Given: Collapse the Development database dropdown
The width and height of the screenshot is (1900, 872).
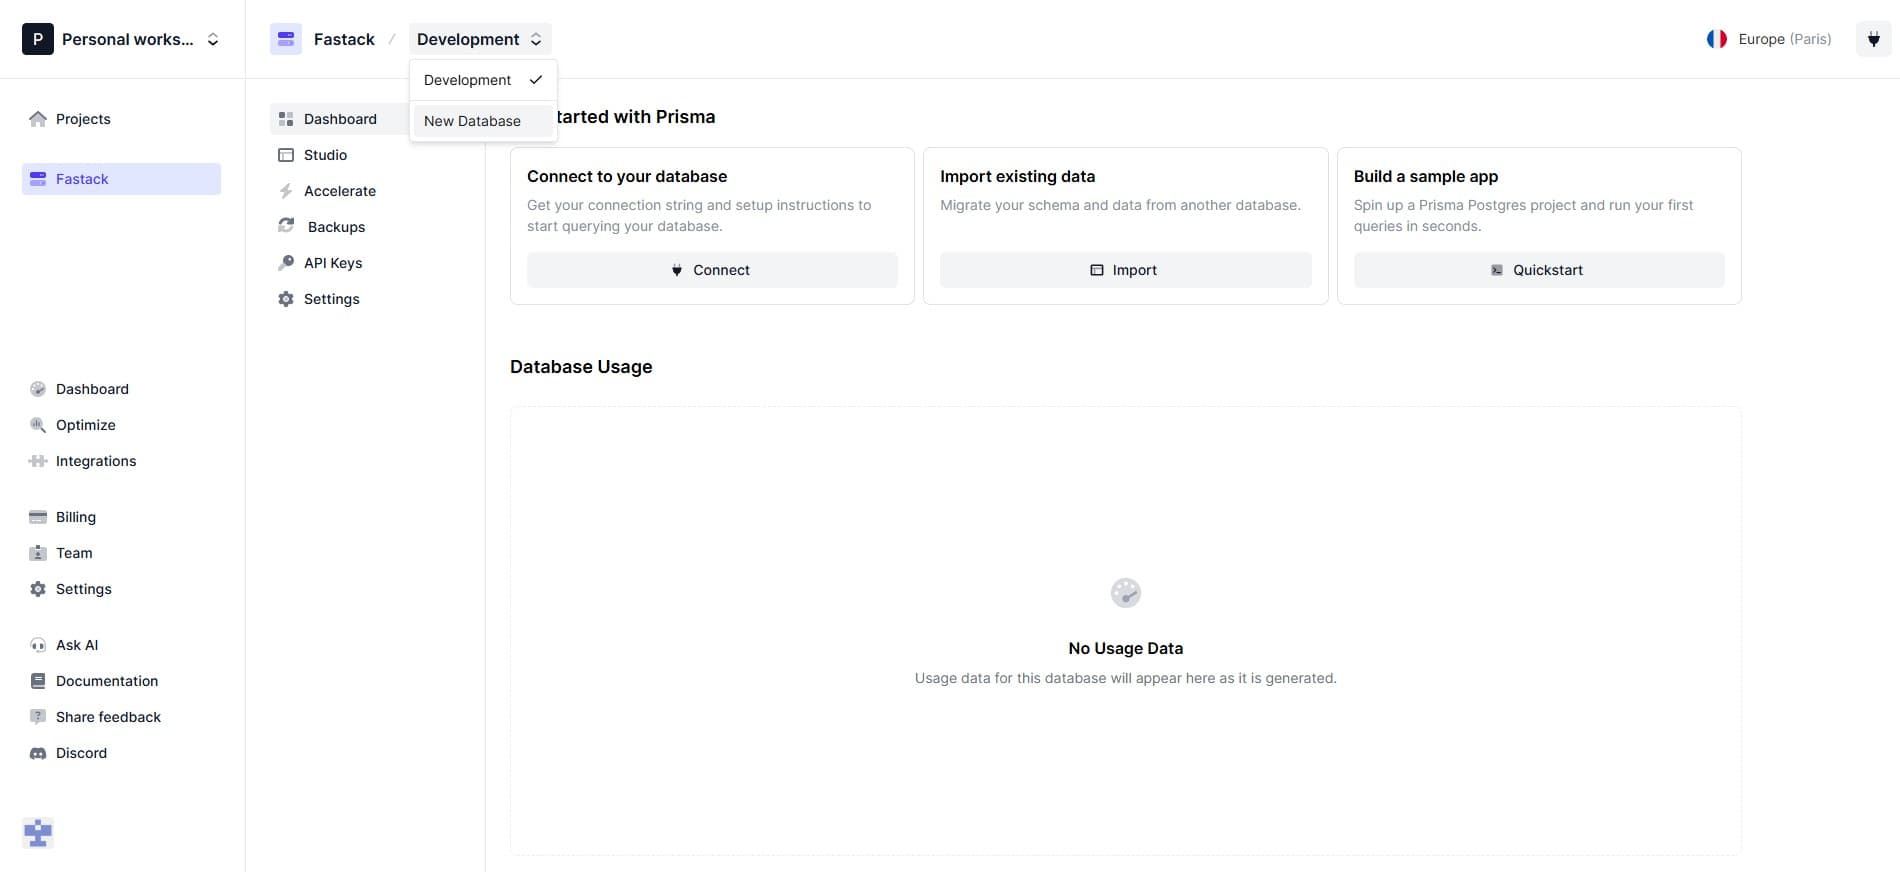Looking at the screenshot, I should 480,39.
